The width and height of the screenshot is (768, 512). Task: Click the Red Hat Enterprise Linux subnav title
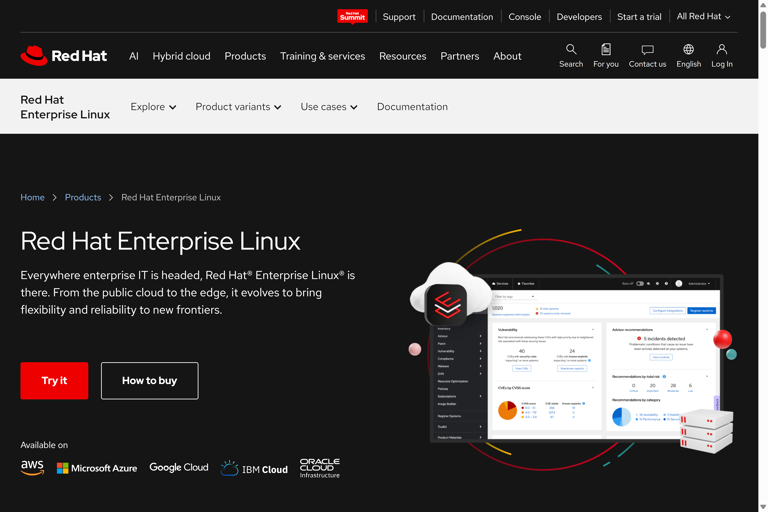click(x=65, y=107)
